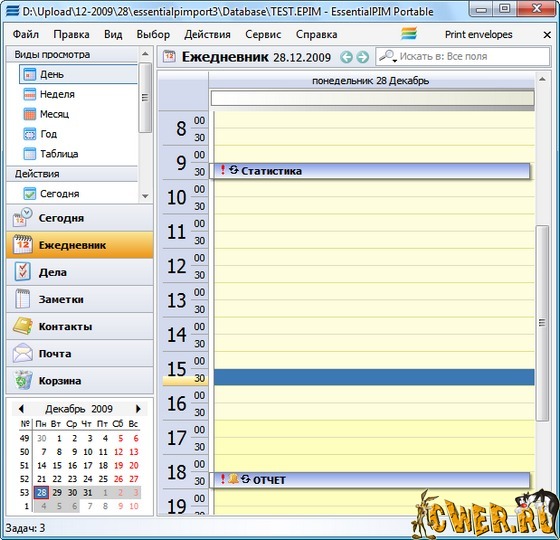Click the Задач: 3 status bar entry
The height and width of the screenshot is (540, 560).
point(25,528)
